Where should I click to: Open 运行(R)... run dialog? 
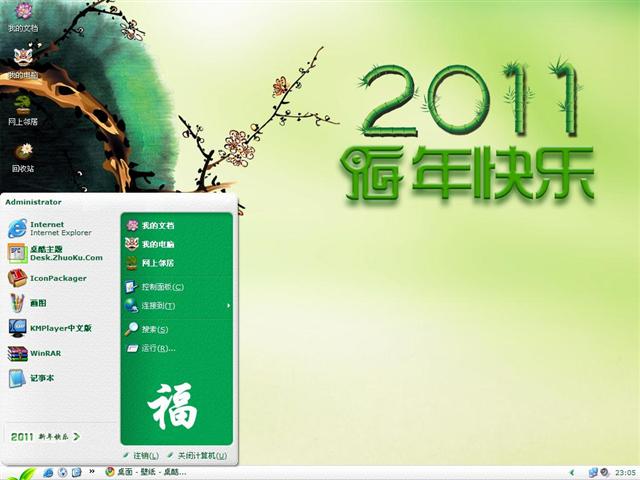point(151,348)
